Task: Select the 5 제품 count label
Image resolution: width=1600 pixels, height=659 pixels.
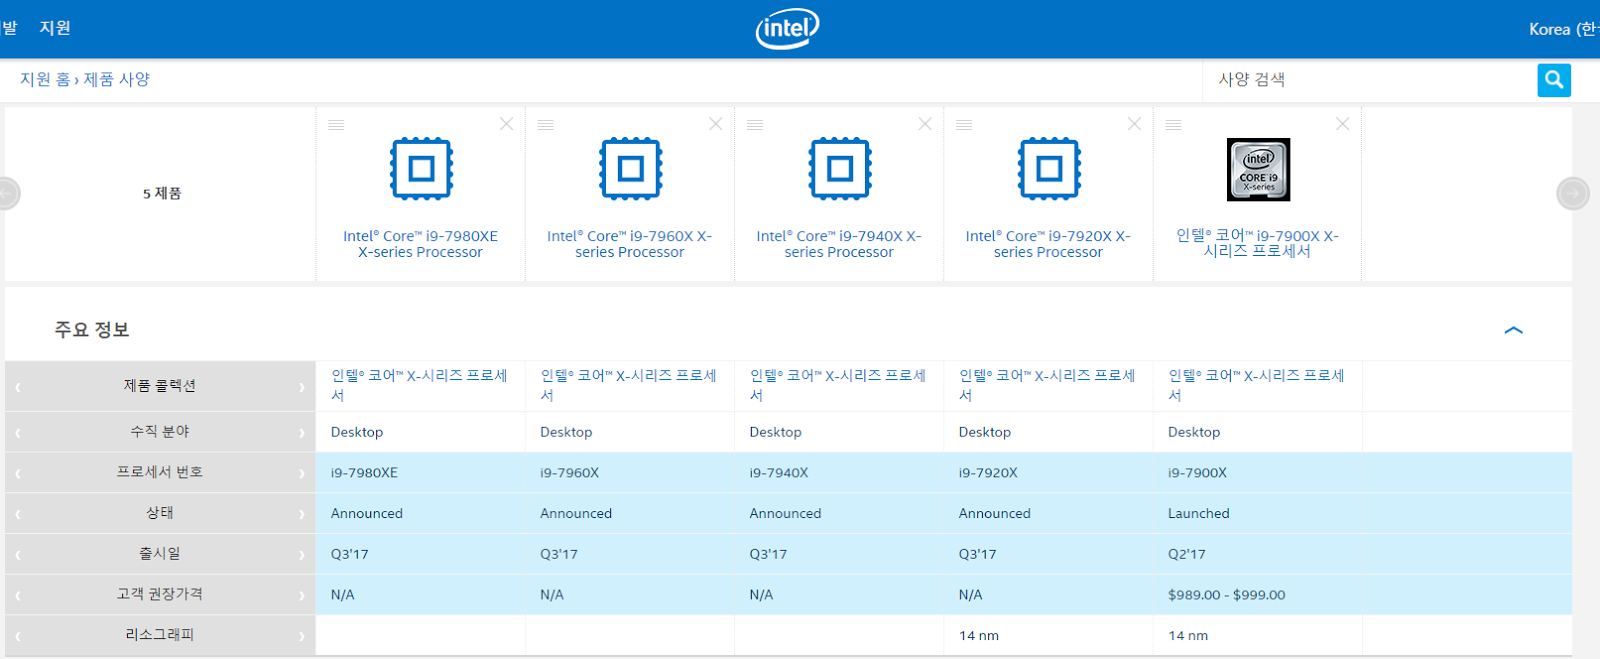Action: pos(162,193)
